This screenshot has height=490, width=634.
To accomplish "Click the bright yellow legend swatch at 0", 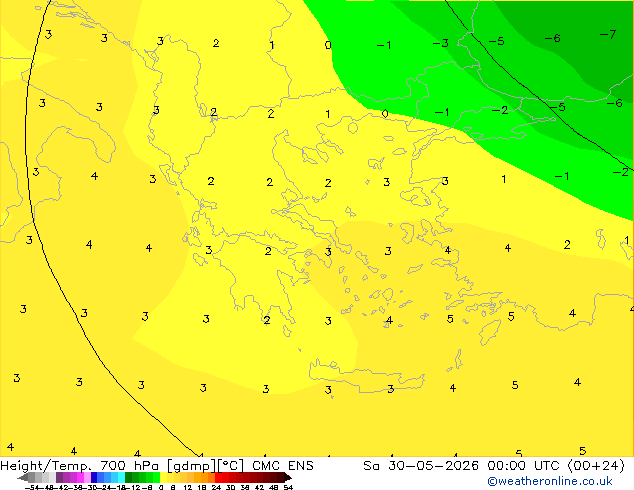I will [163, 477].
